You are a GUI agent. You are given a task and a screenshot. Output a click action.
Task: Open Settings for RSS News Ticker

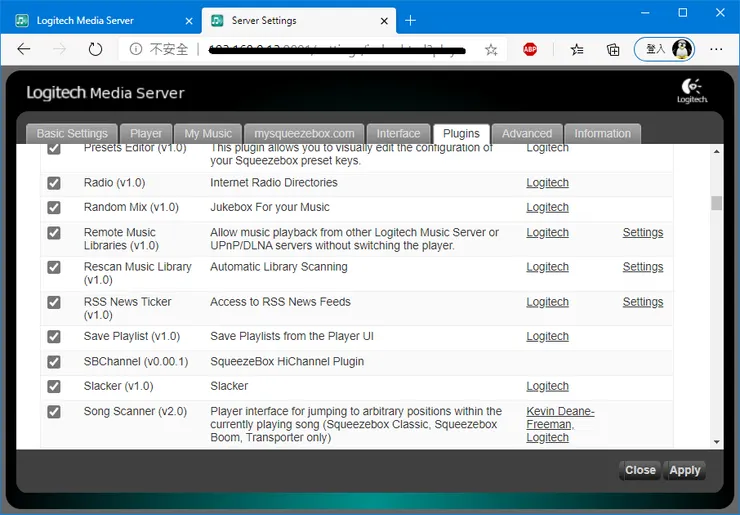[643, 302]
